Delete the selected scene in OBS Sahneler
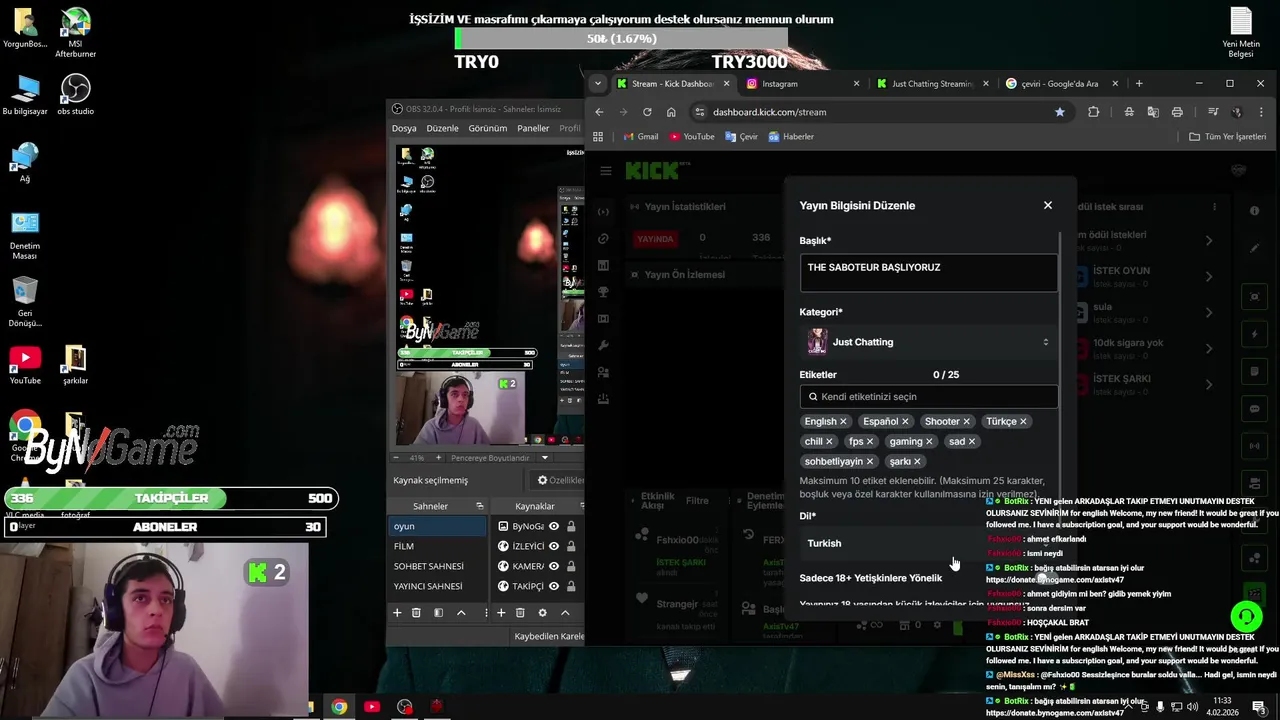The width and height of the screenshot is (1280, 720). (416, 612)
